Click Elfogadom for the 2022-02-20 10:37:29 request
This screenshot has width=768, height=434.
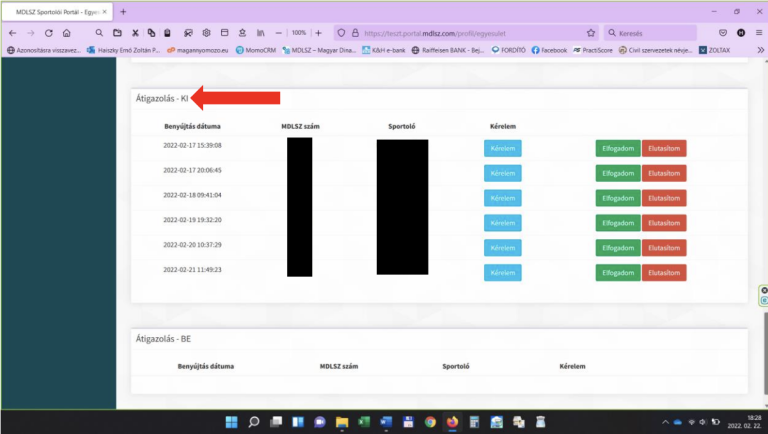coord(617,248)
